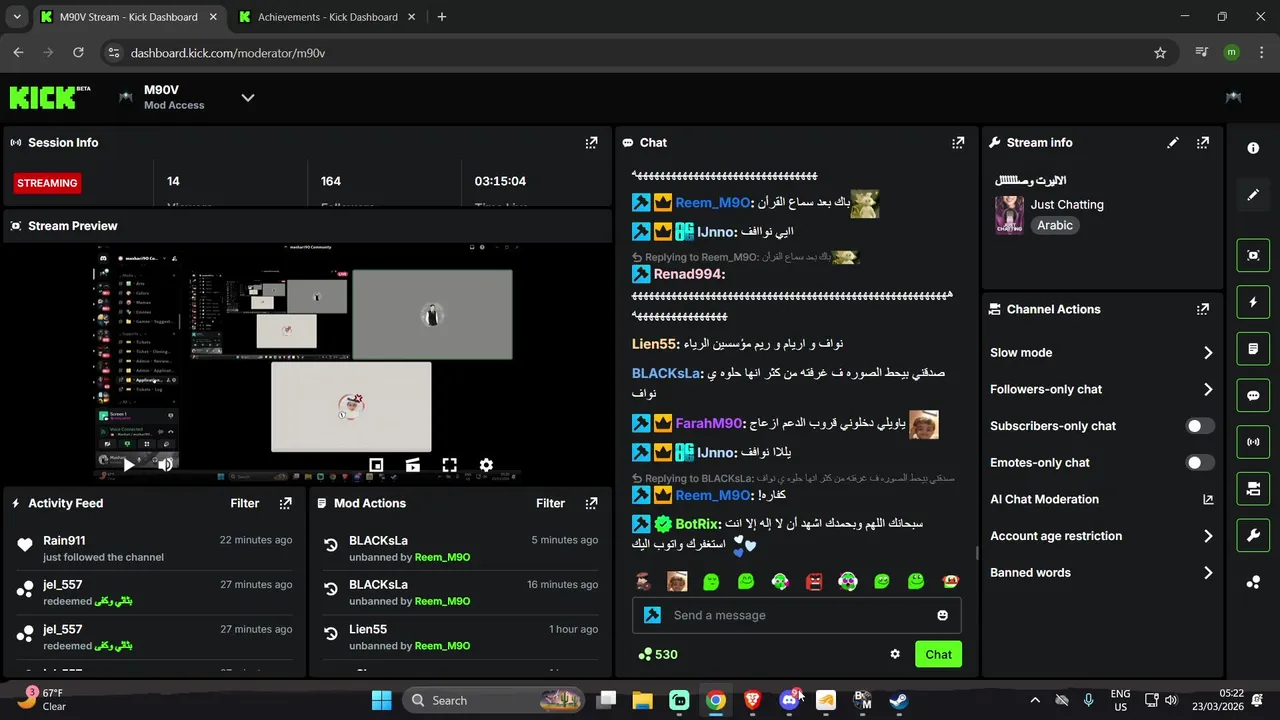This screenshot has height=720, width=1280.
Task: Select chat bubble icon in right sidebar
Action: 1253,396
